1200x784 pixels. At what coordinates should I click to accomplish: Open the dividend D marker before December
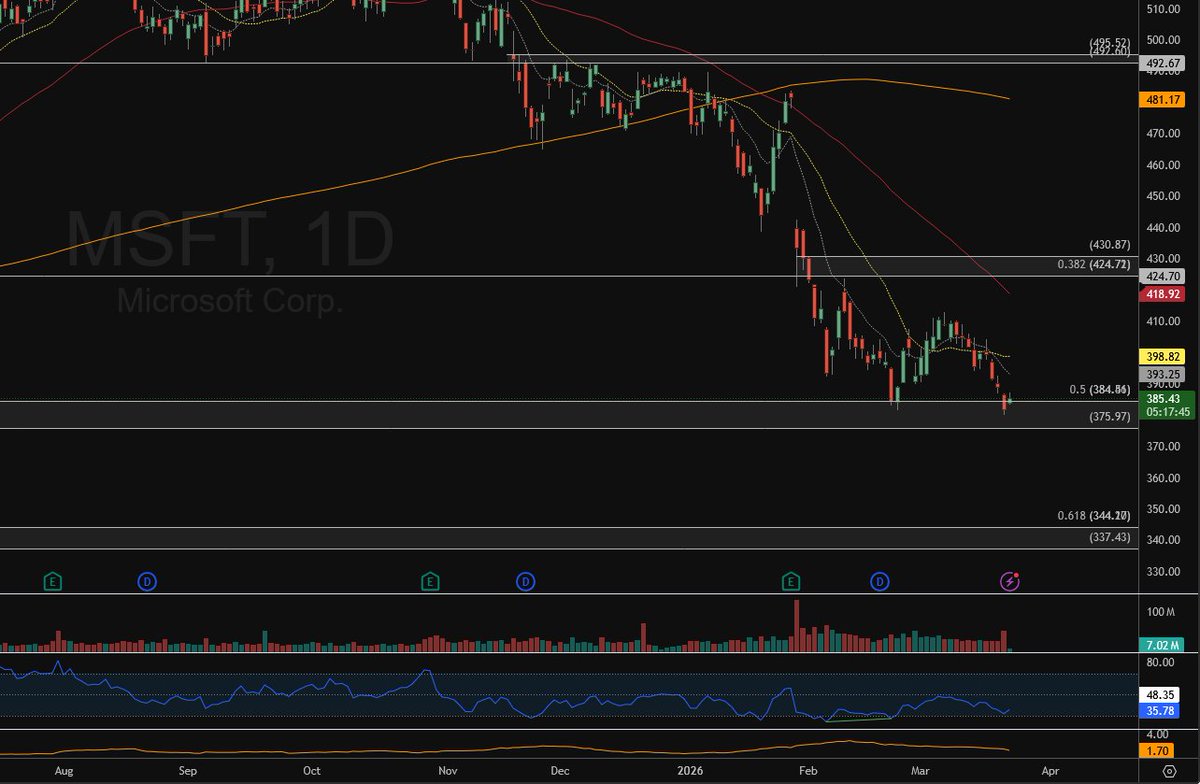[x=524, y=580]
